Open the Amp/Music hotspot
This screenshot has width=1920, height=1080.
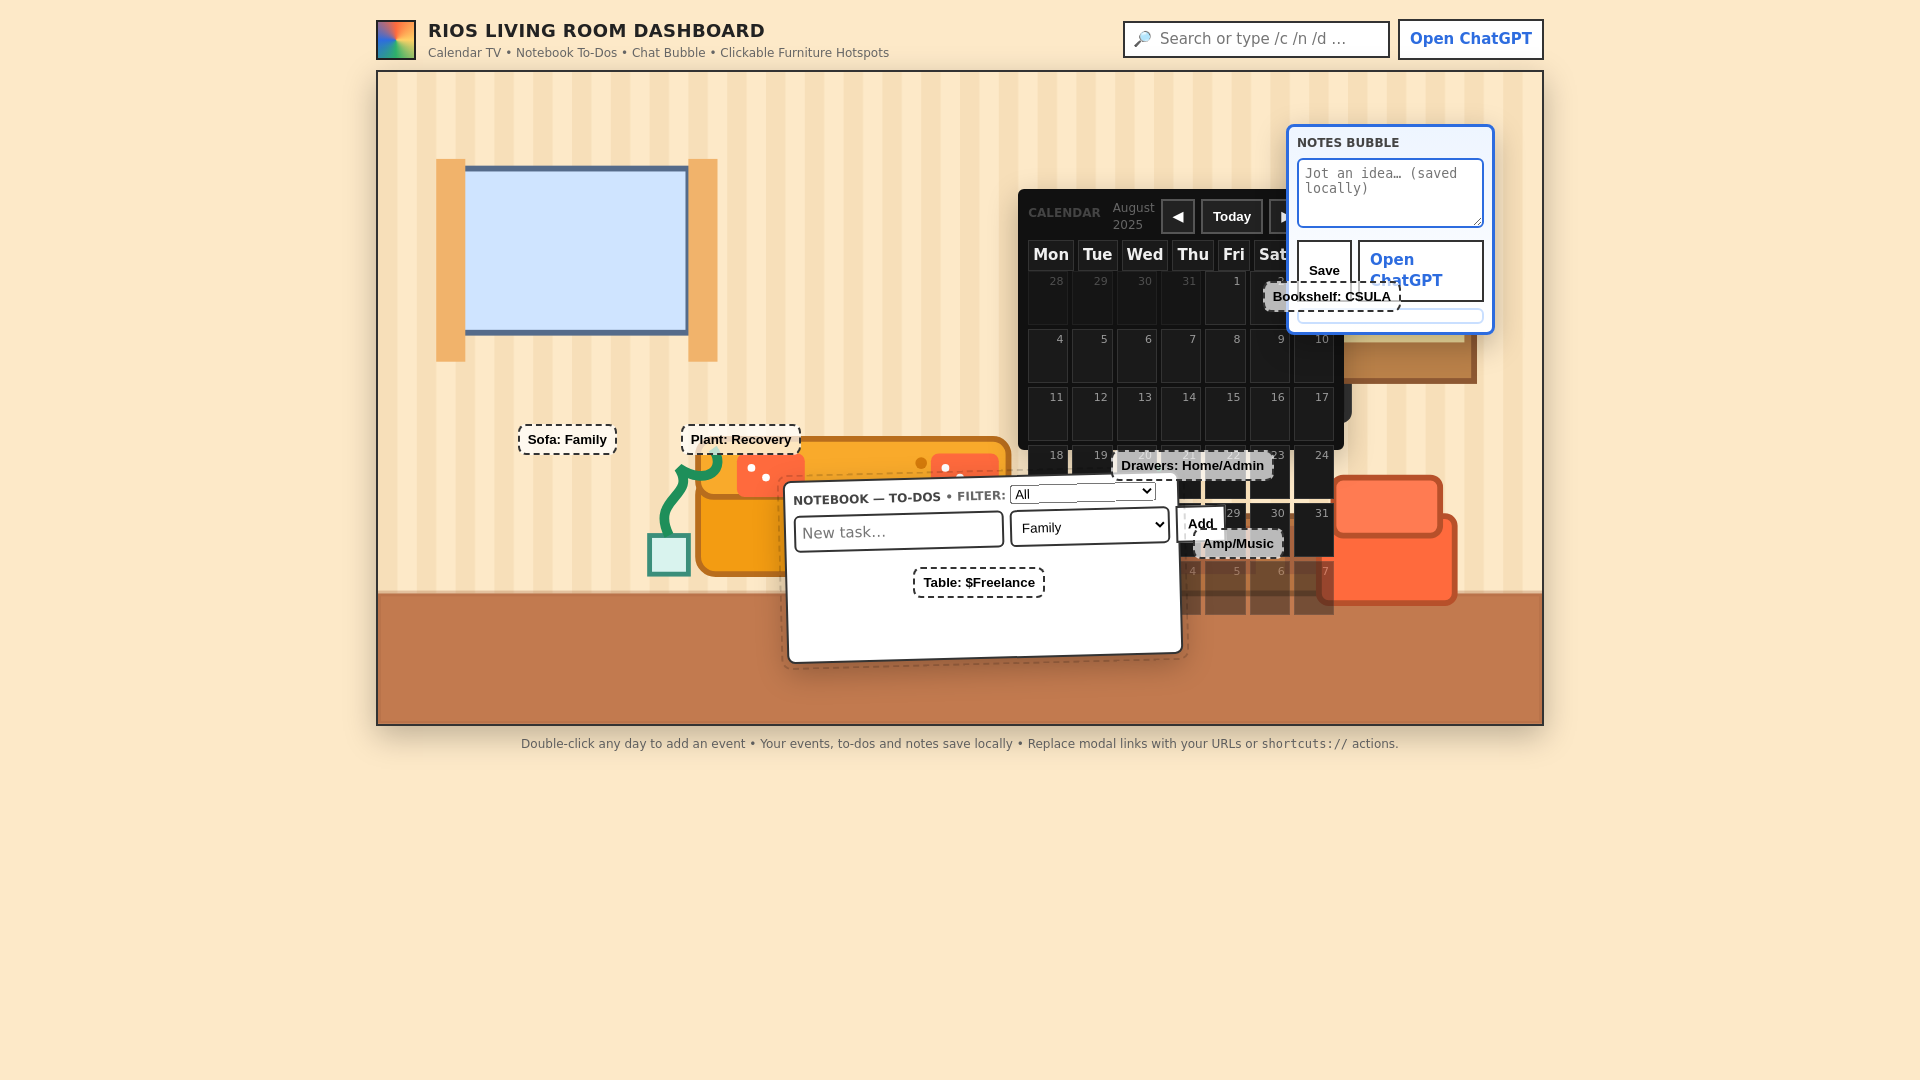pos(1238,543)
